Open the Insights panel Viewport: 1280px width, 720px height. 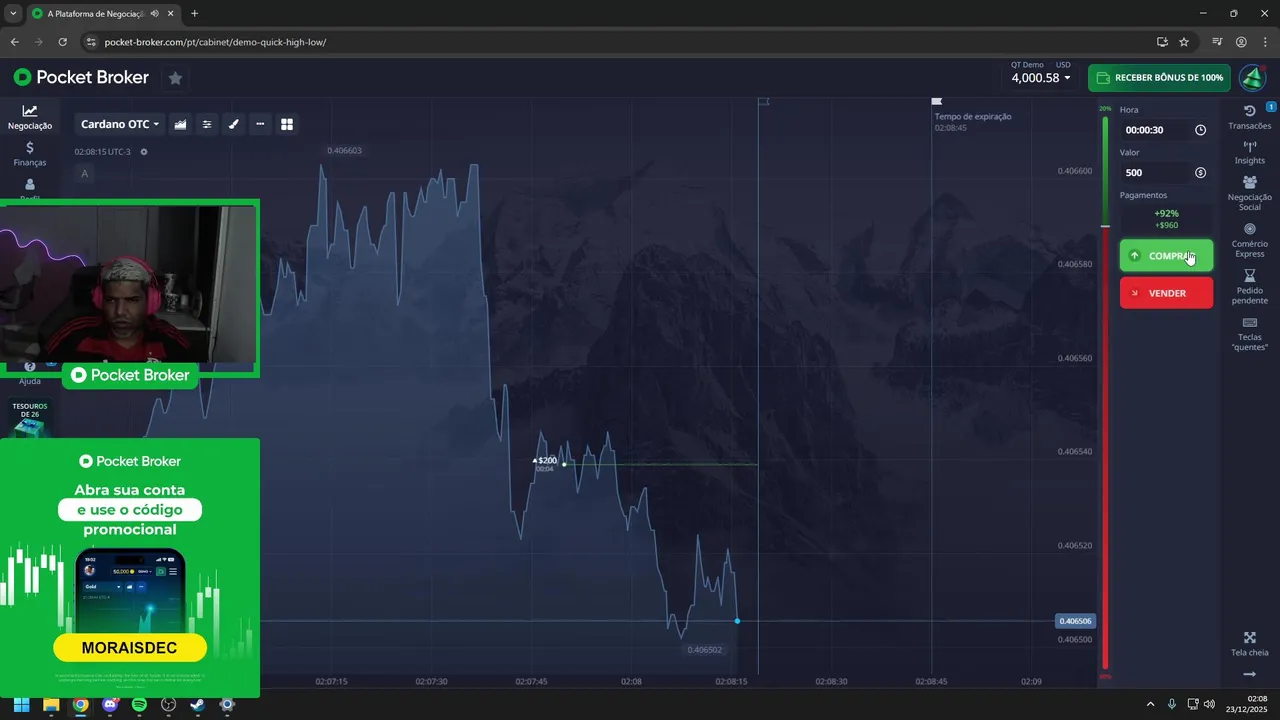pyautogui.click(x=1250, y=152)
